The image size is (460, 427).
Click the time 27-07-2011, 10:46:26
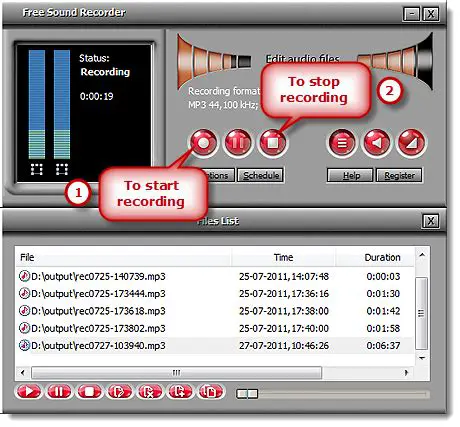pyautogui.click(x=284, y=346)
